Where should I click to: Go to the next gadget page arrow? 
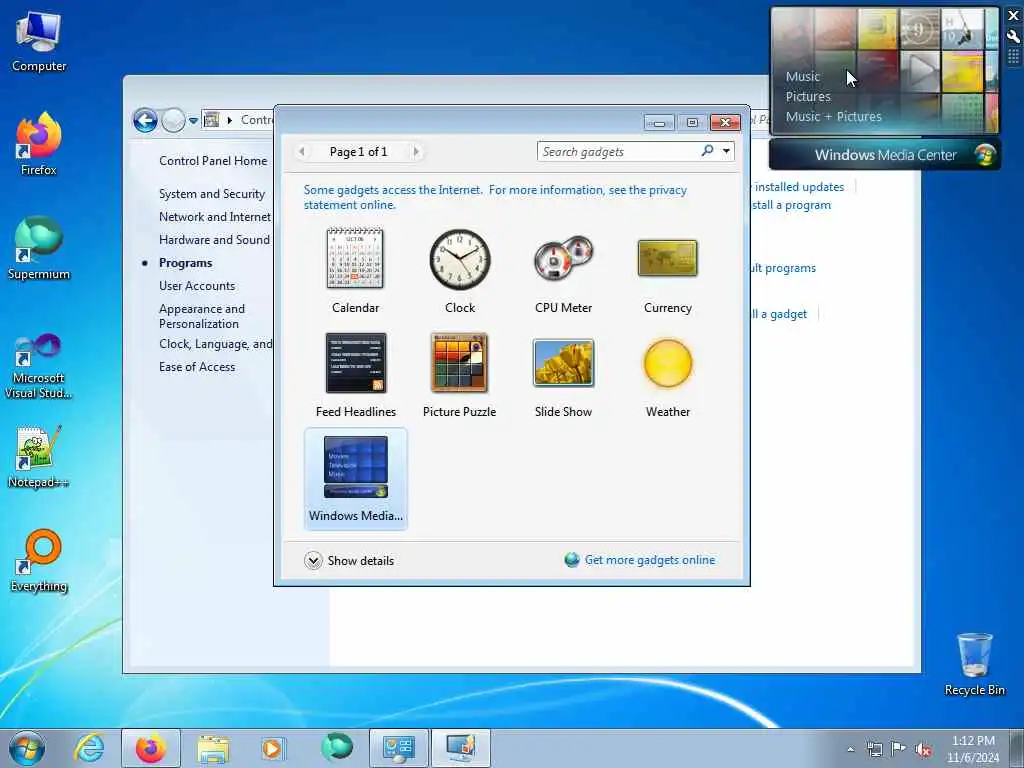point(416,152)
